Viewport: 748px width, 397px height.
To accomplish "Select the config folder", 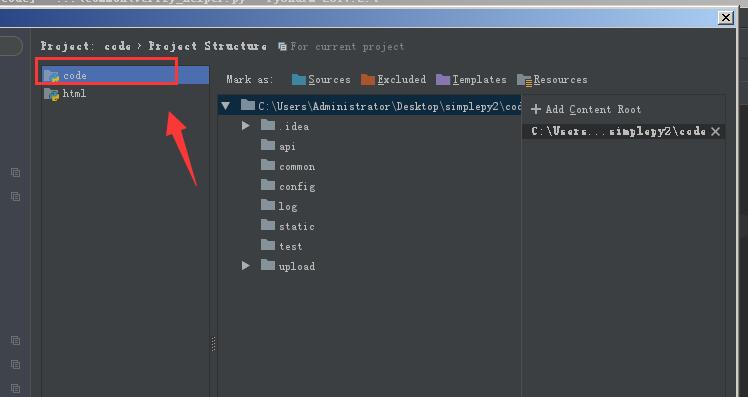I will tap(288, 186).
